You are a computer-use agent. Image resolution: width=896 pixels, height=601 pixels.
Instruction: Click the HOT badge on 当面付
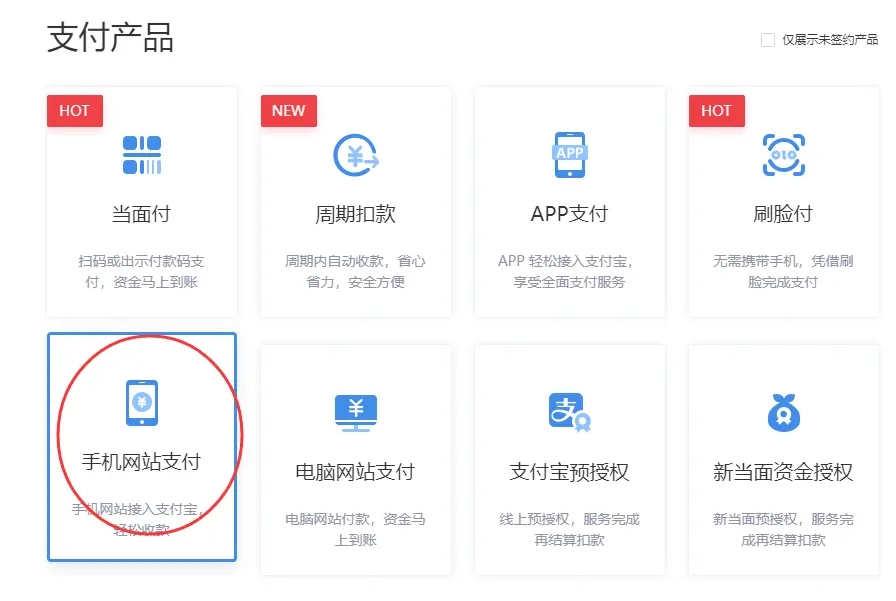(75, 111)
